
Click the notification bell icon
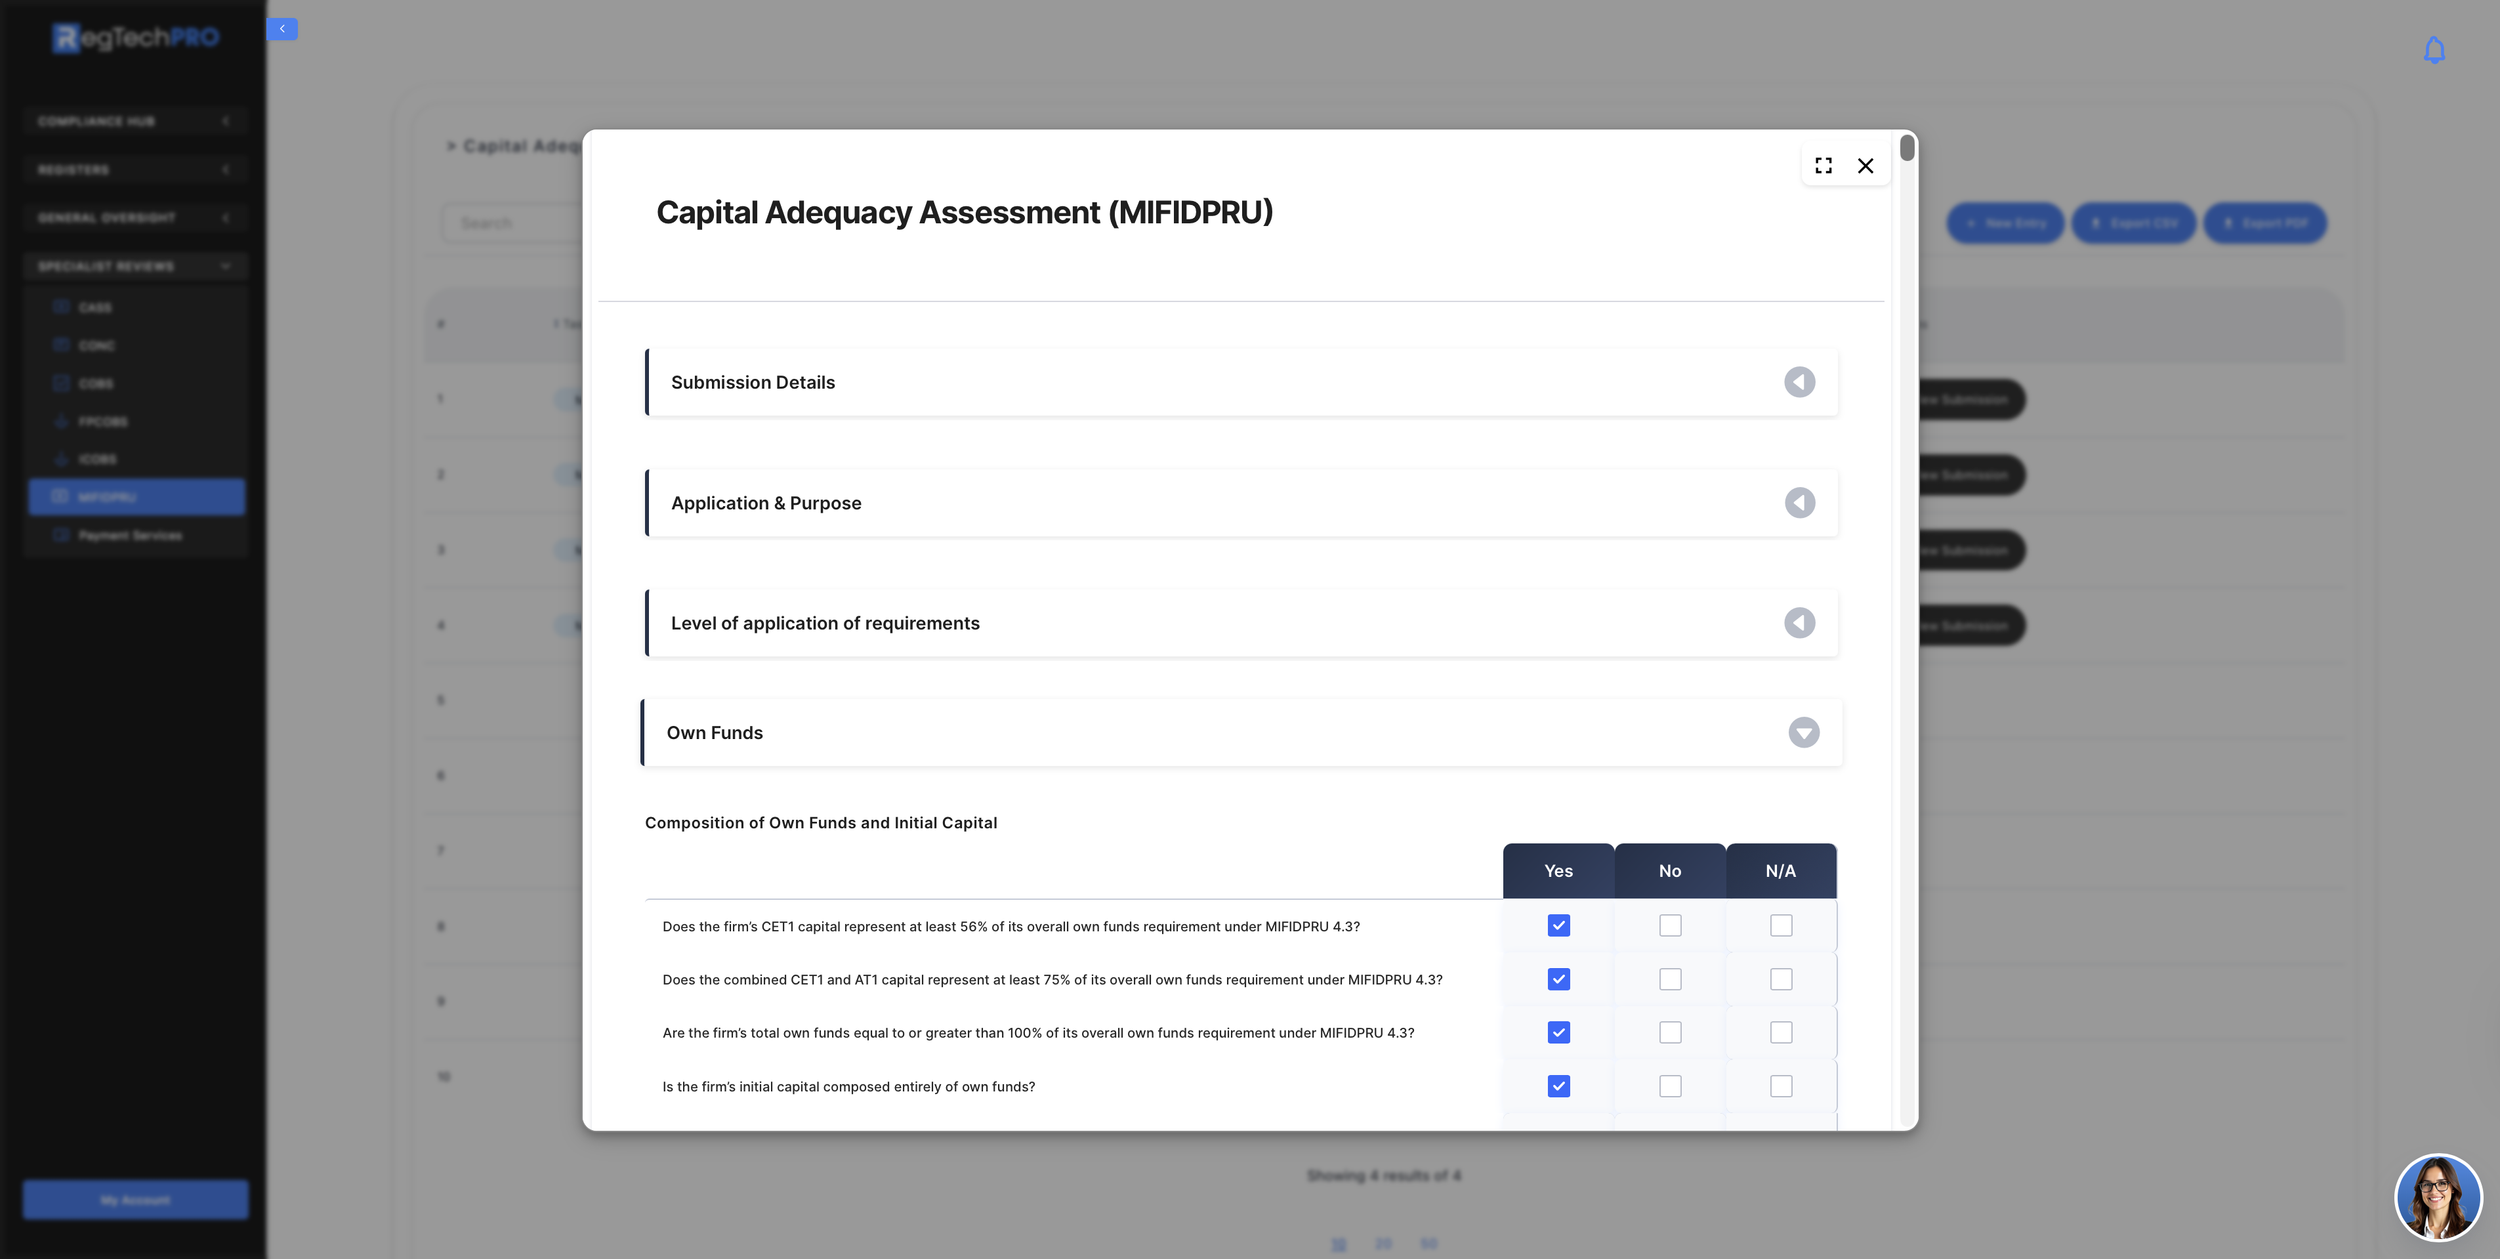(2434, 50)
